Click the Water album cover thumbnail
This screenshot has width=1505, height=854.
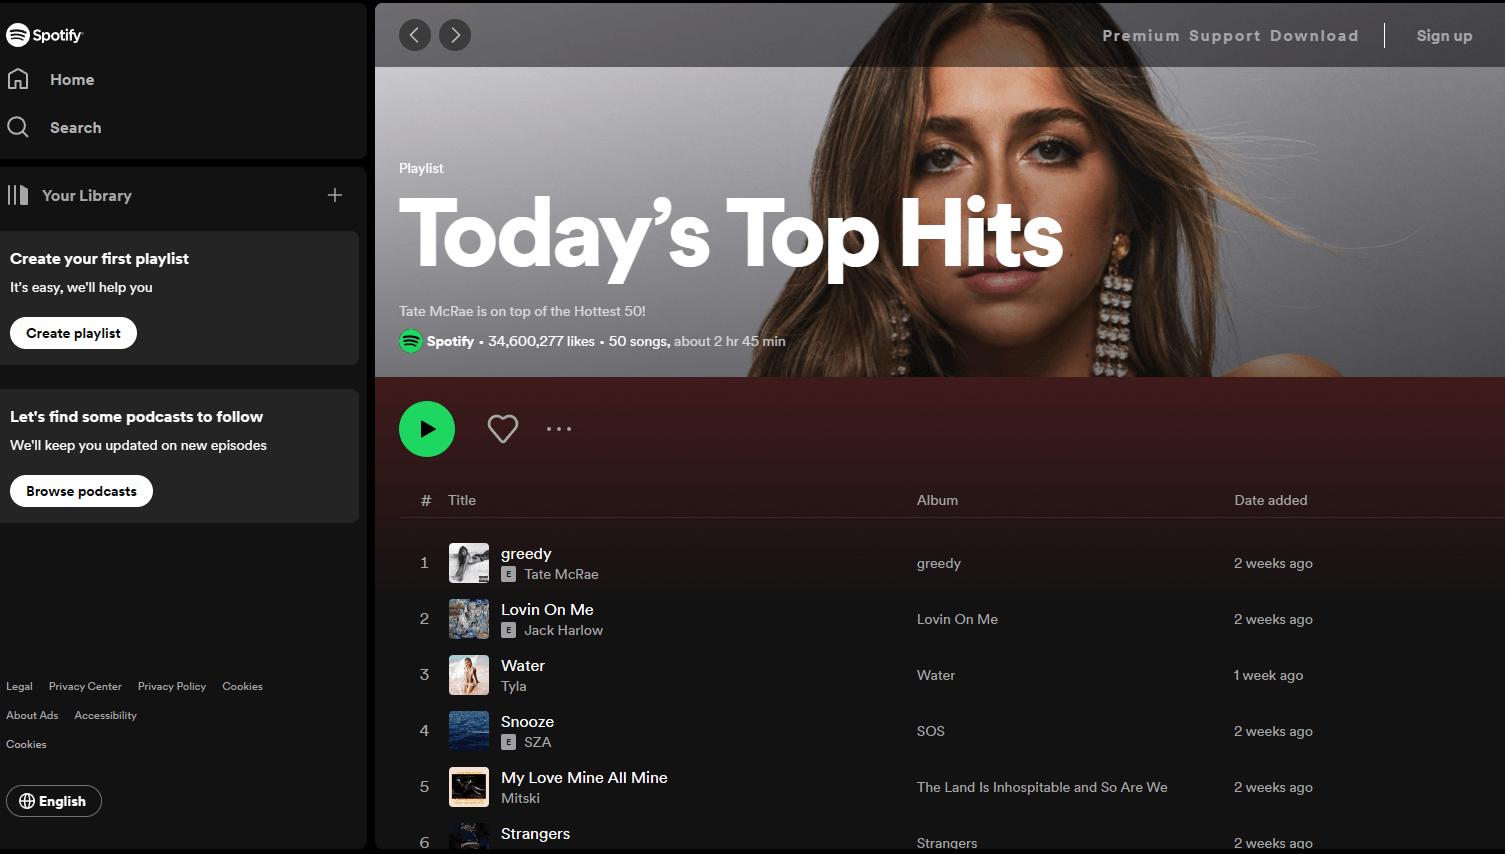click(x=469, y=675)
